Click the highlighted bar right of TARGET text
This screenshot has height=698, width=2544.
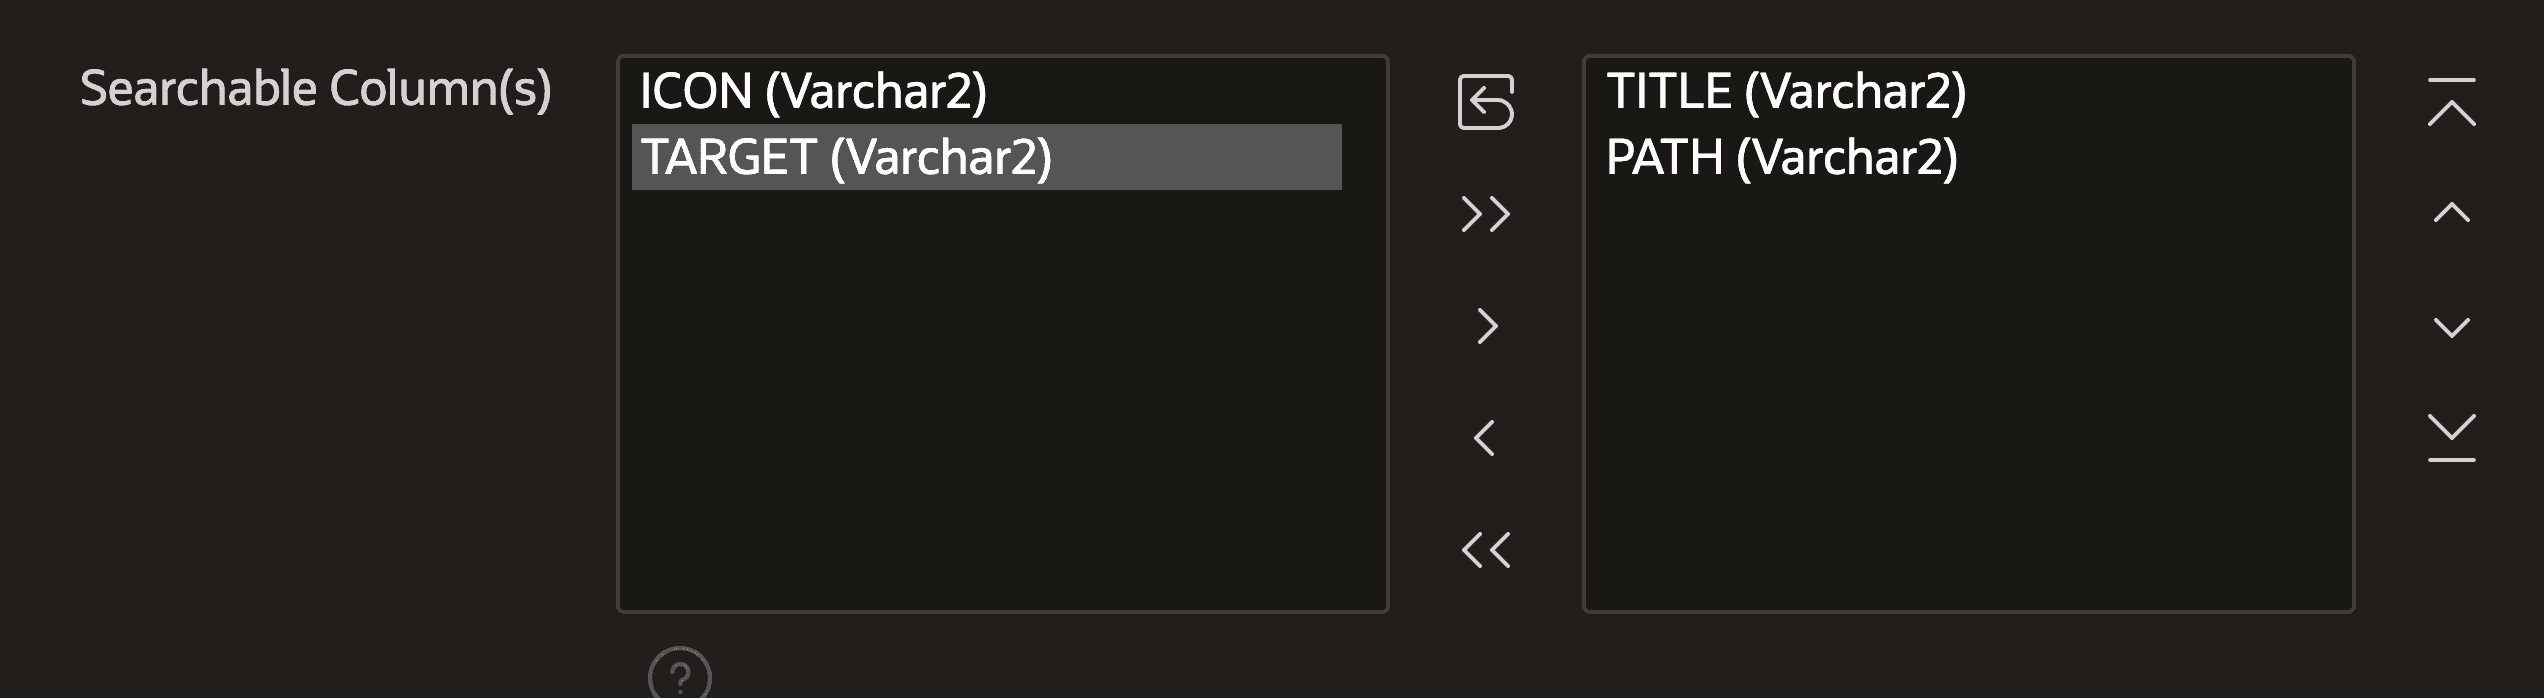tap(1200, 157)
